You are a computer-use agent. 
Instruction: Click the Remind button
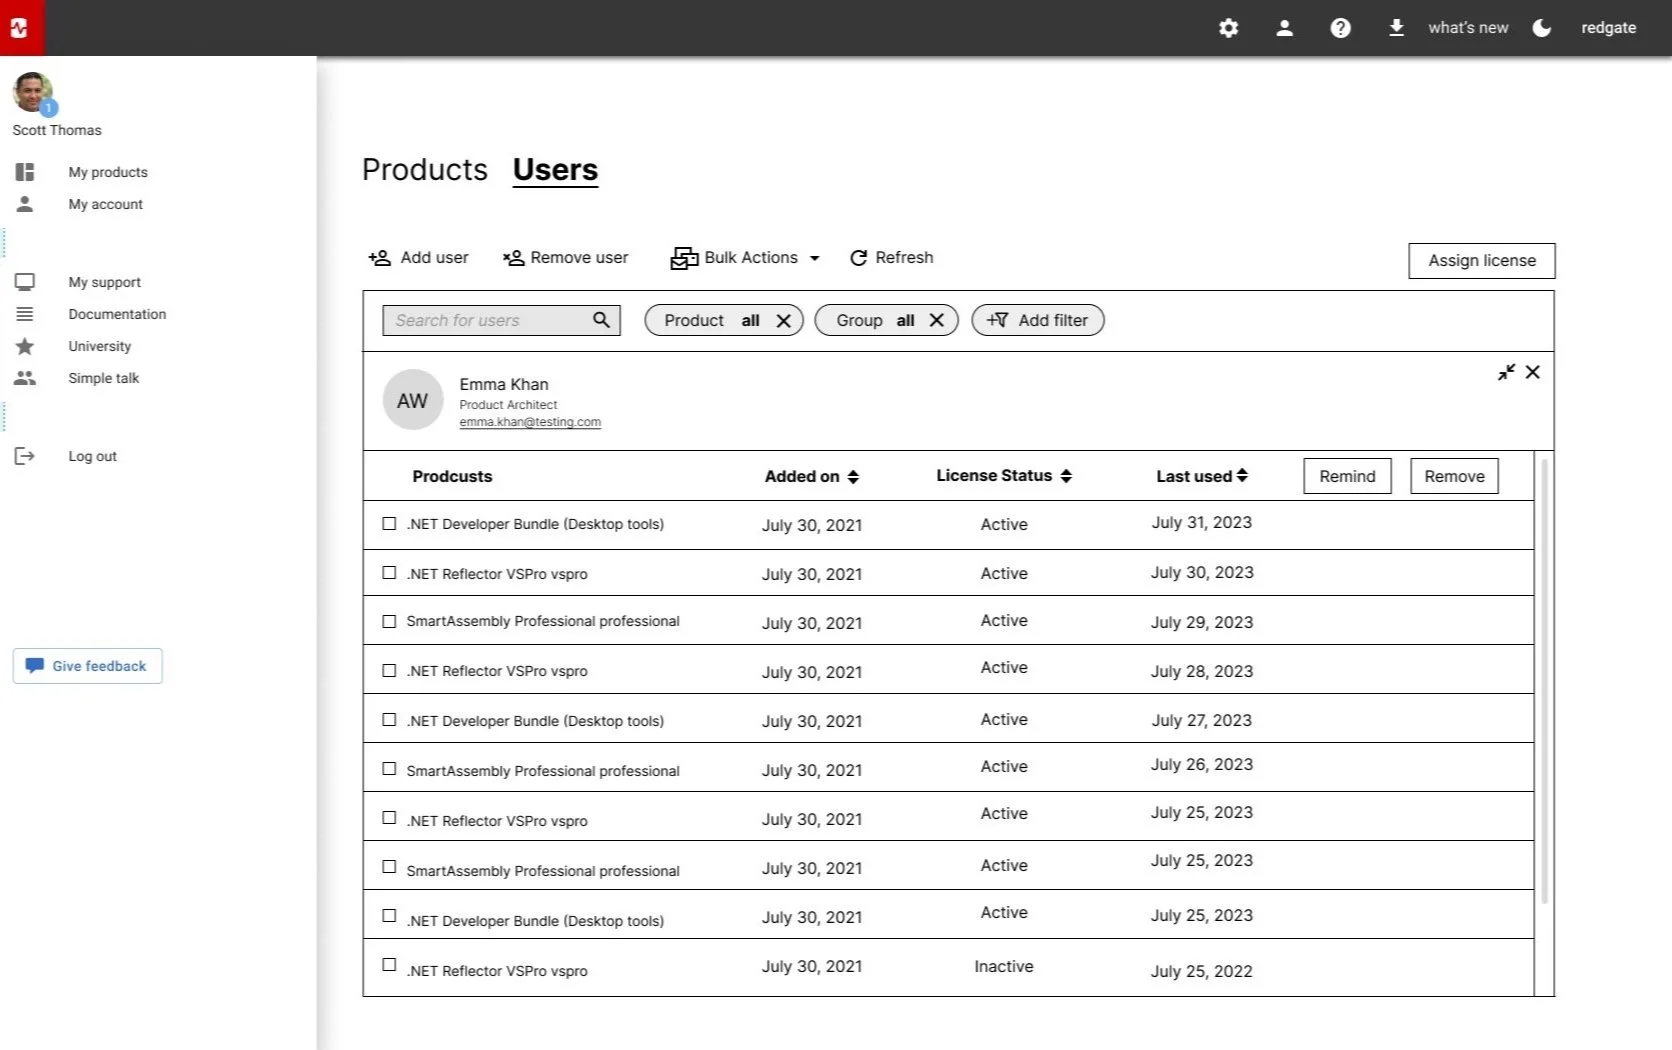[x=1347, y=476]
